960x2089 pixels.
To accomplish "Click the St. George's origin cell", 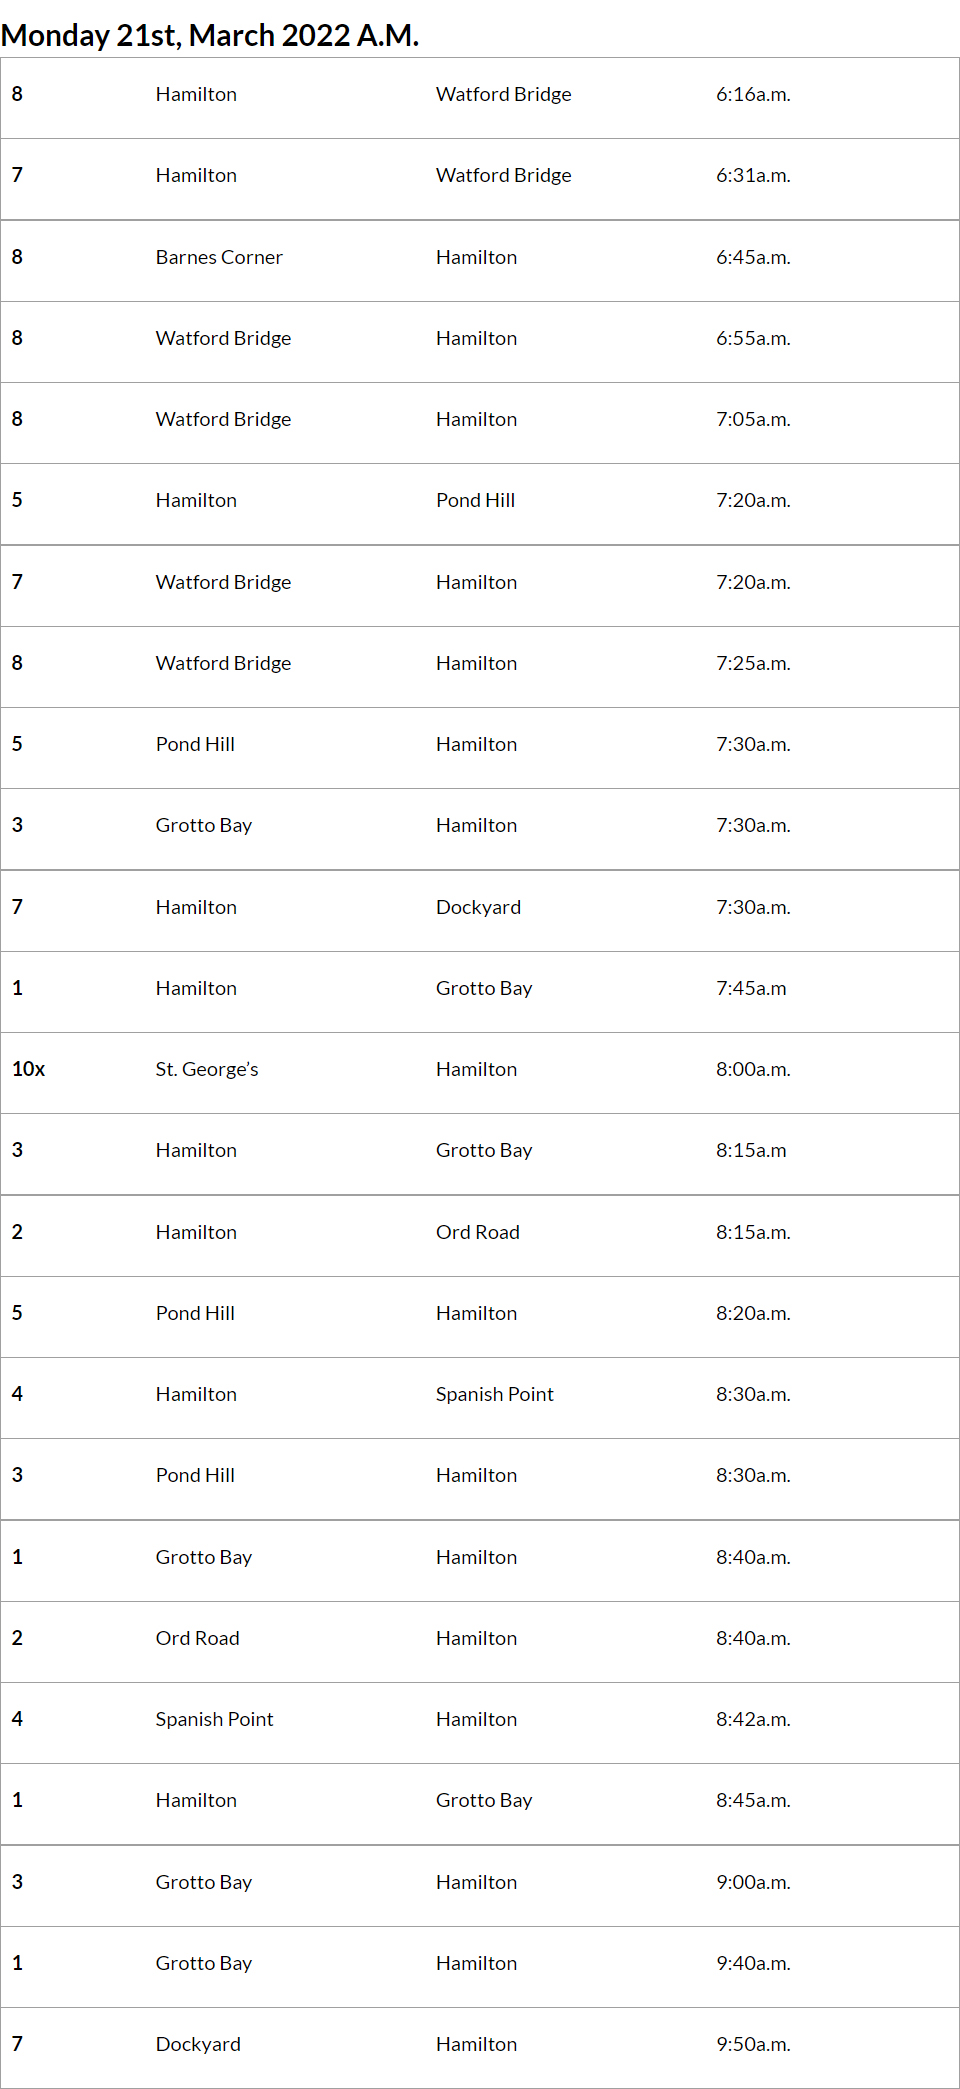I will pyautogui.click(x=207, y=1070).
